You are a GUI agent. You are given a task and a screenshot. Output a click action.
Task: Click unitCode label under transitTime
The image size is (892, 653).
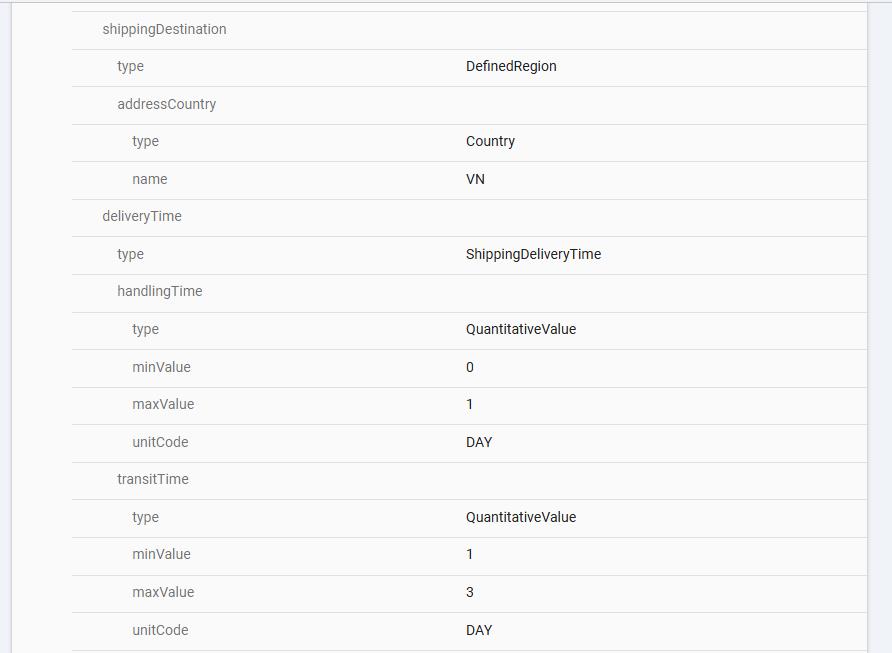160,630
